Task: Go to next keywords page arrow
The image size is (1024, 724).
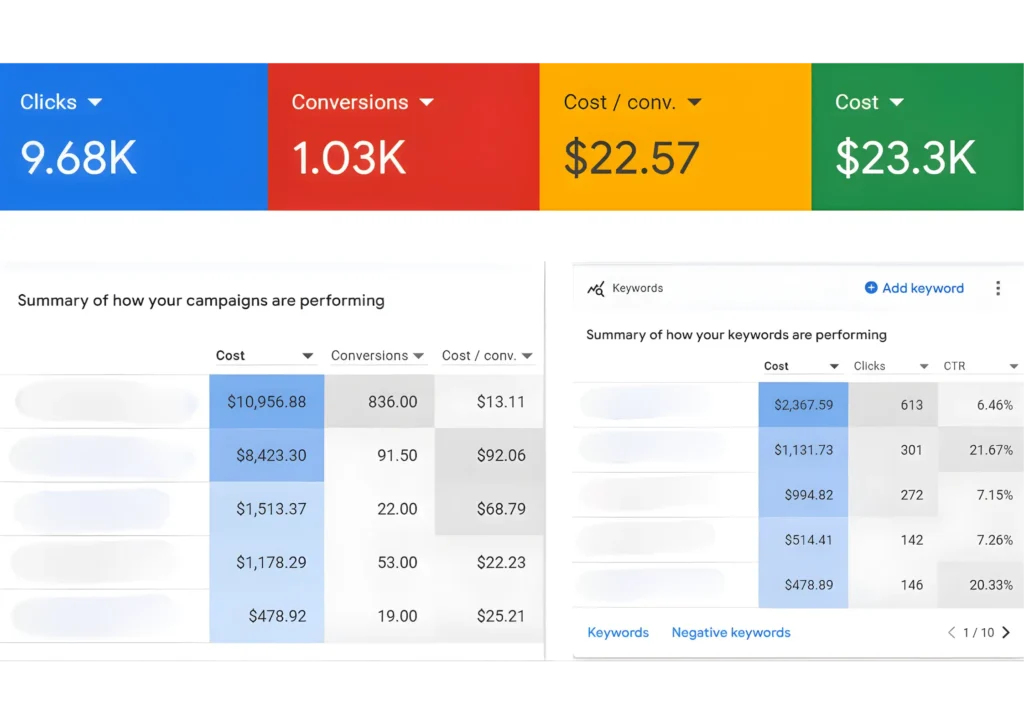Action: (1006, 632)
